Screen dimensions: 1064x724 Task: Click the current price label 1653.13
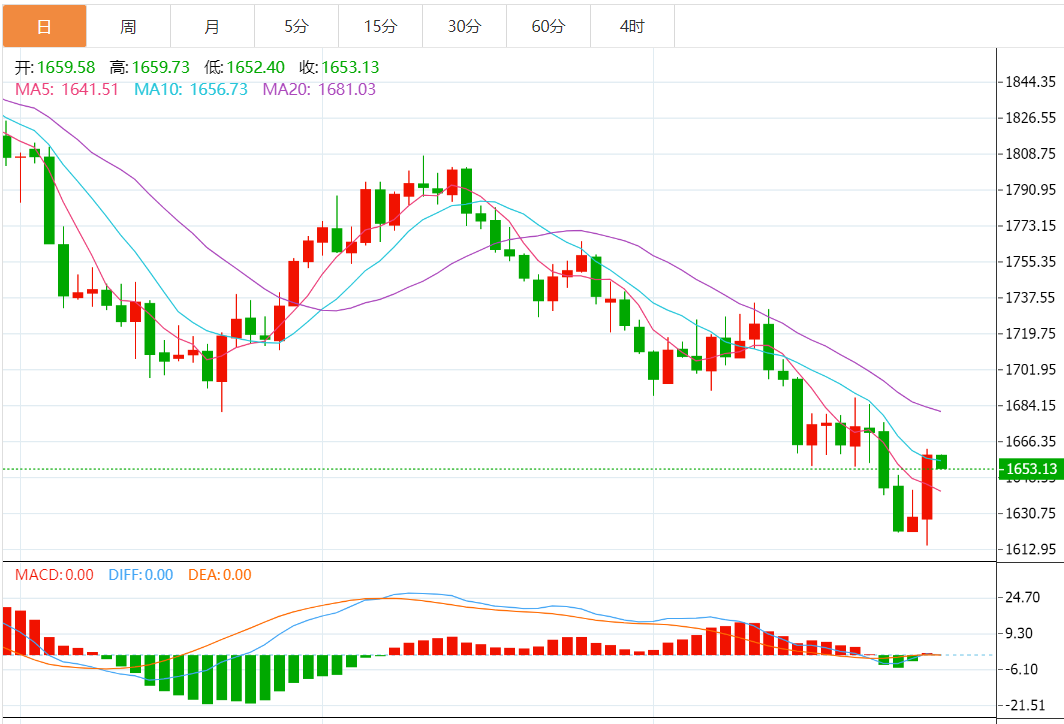(x=1031, y=469)
